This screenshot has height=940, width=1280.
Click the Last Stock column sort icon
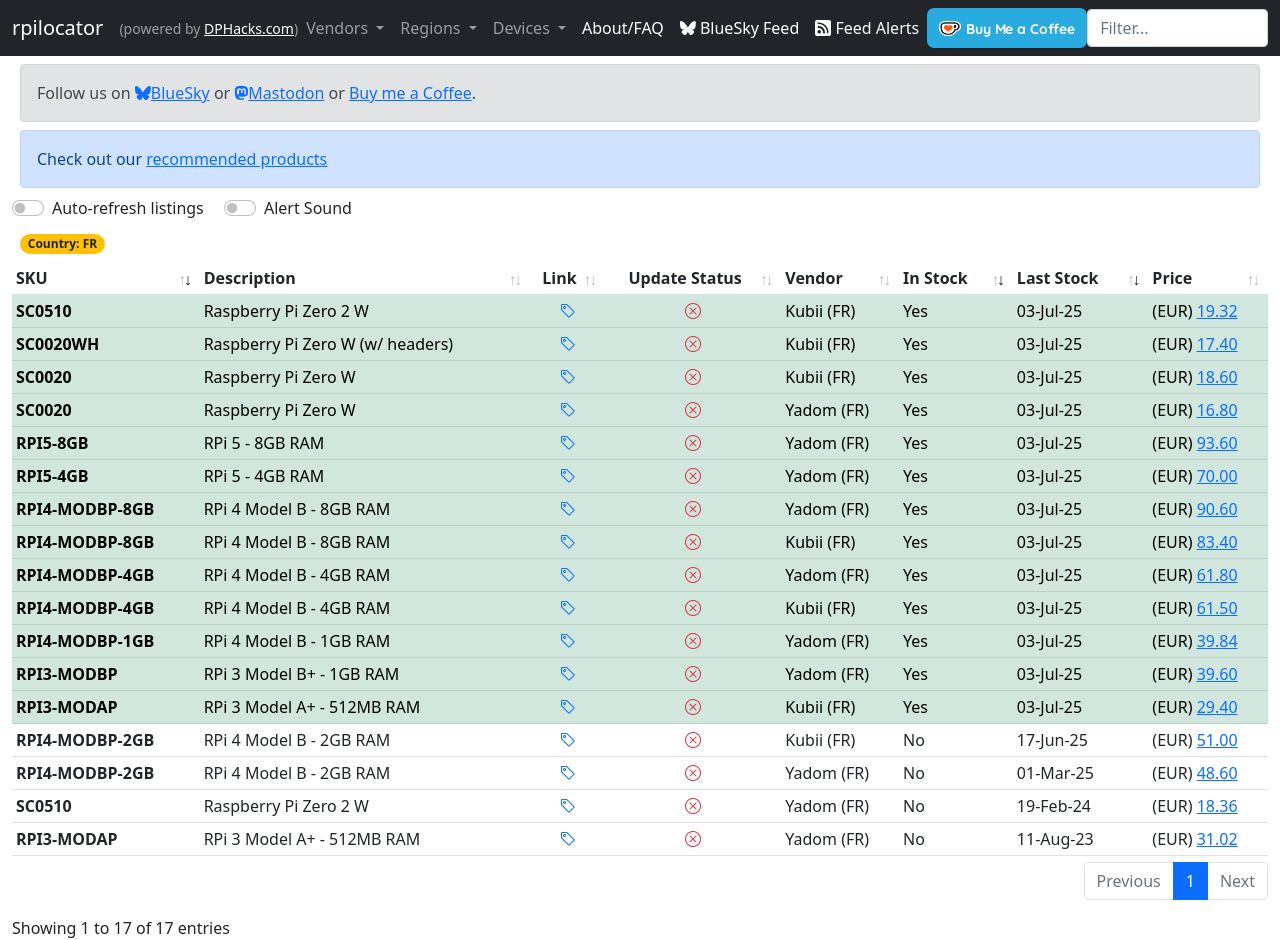click(1134, 279)
